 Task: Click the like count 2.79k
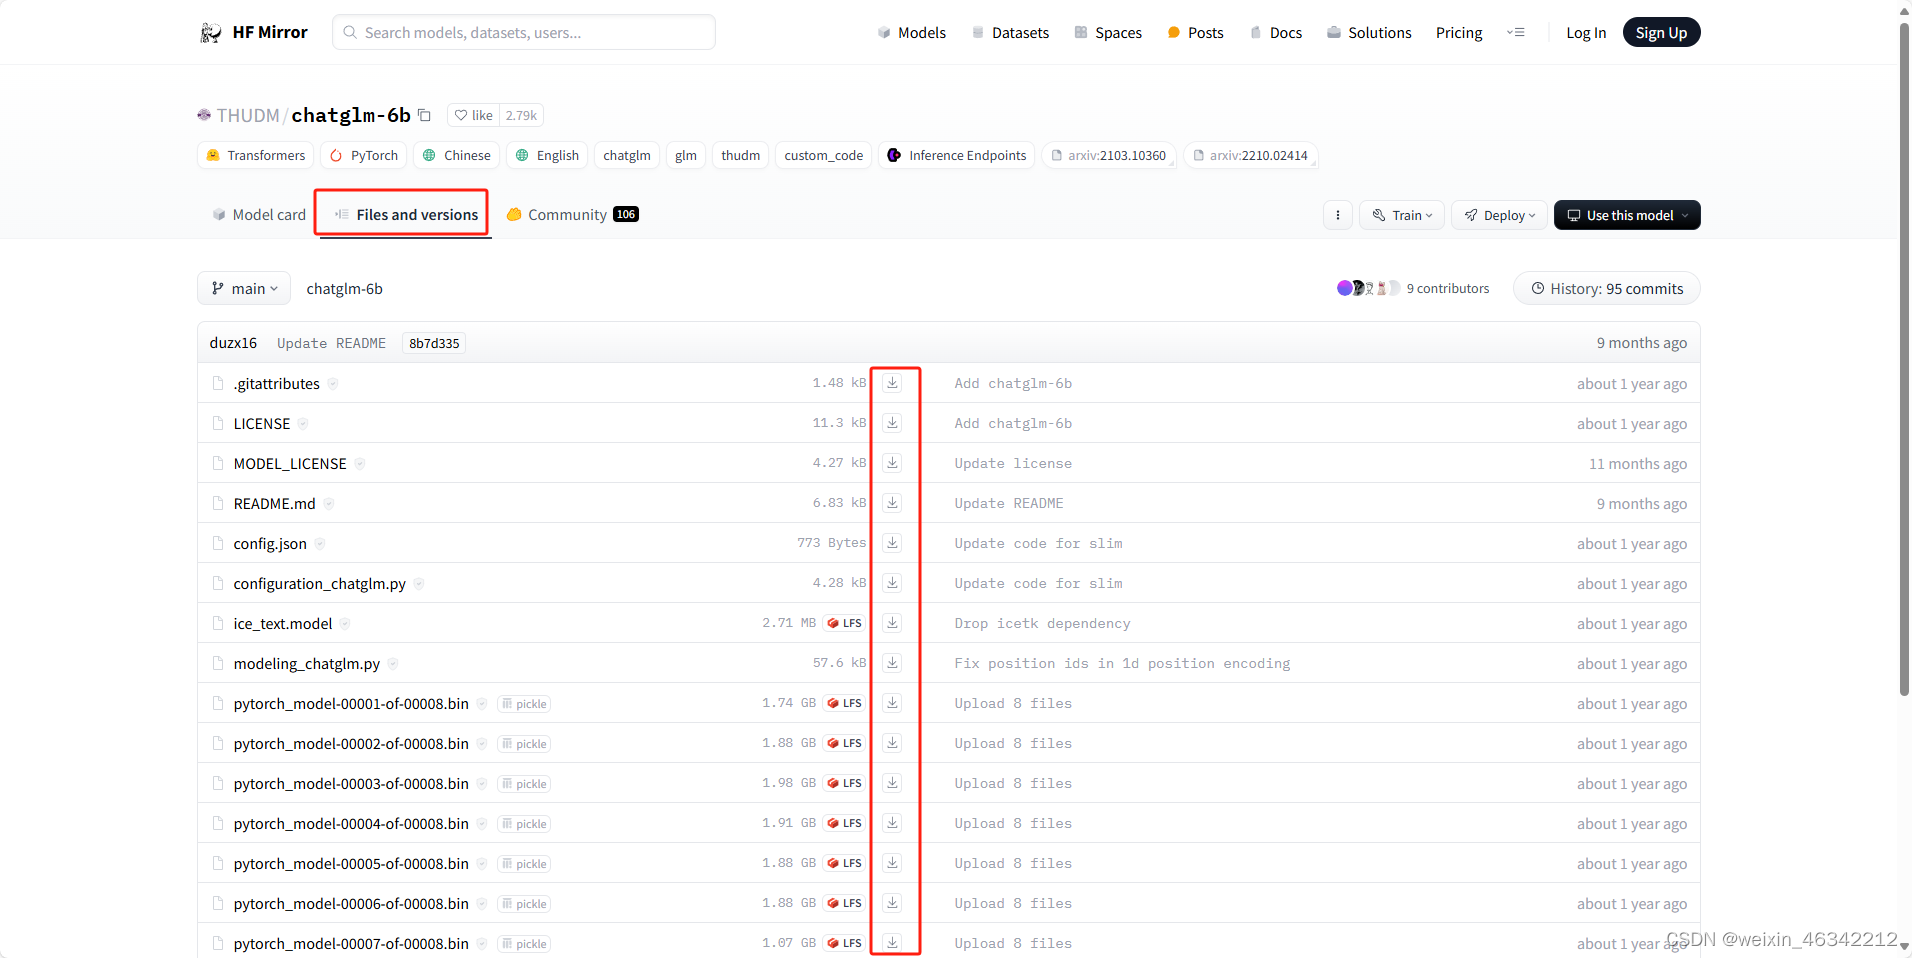(521, 115)
